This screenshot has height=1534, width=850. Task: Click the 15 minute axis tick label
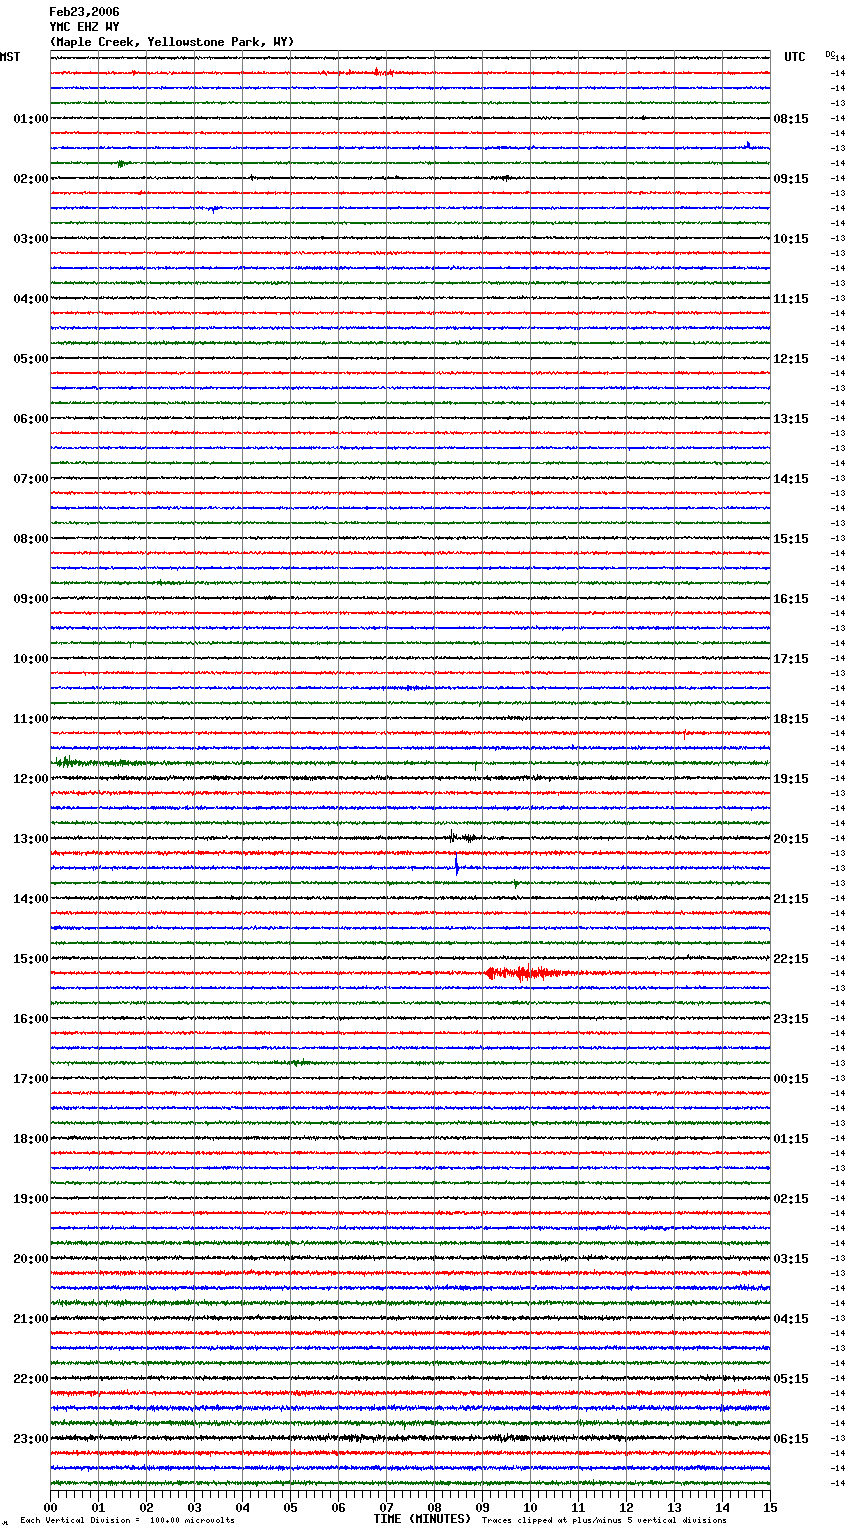click(x=770, y=1507)
